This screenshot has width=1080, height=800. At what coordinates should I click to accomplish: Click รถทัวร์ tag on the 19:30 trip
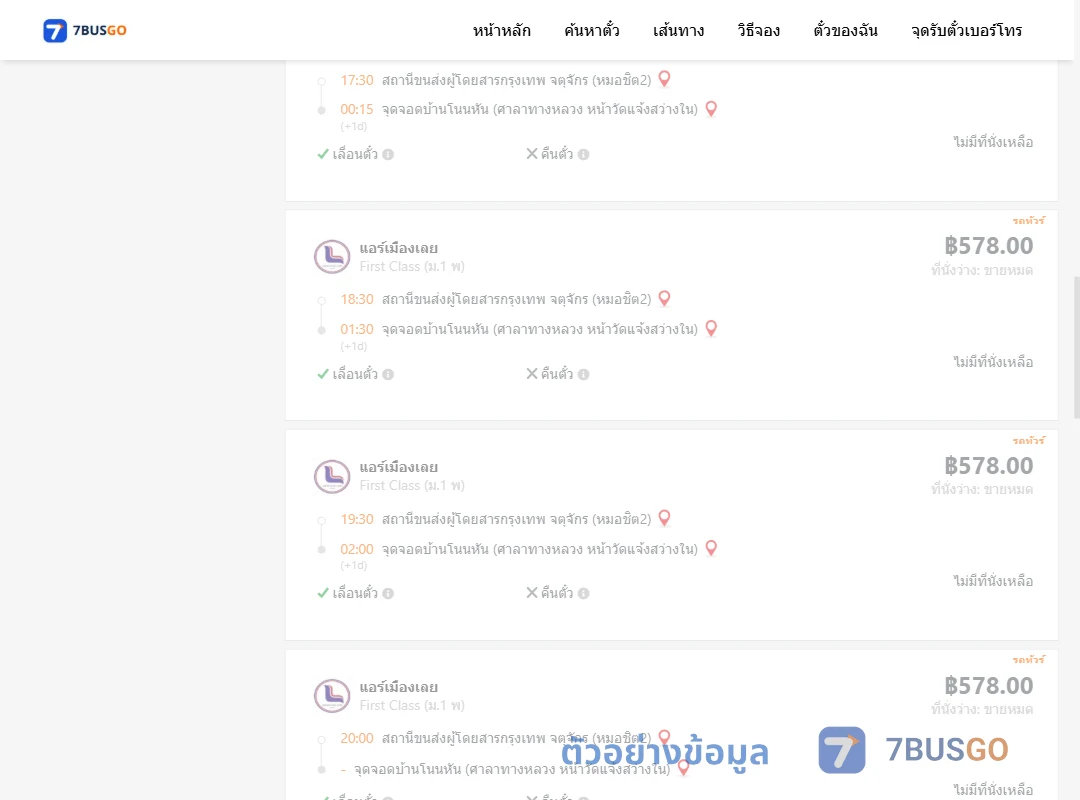pos(1029,440)
